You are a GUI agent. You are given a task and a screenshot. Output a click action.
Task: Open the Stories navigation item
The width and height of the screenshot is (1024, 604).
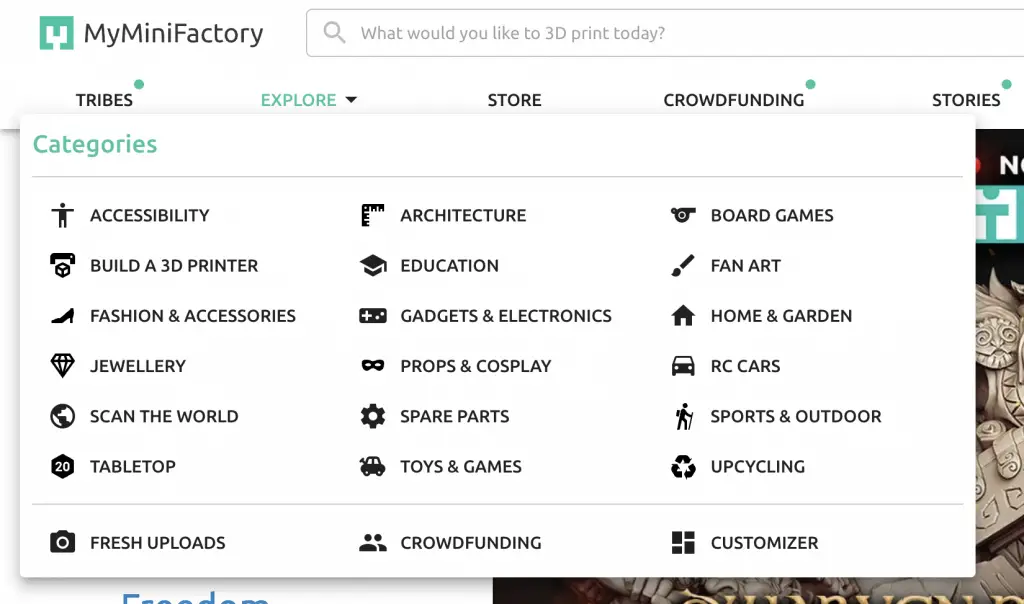coord(966,100)
